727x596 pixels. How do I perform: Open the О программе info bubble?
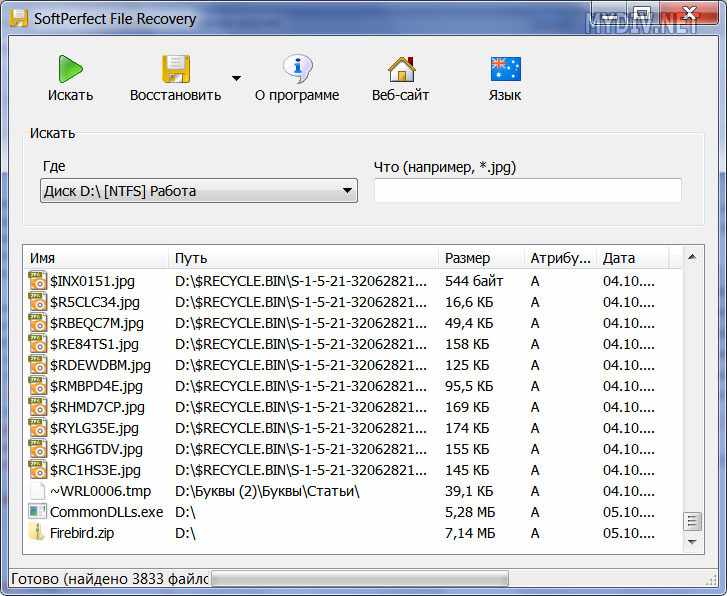click(297, 69)
